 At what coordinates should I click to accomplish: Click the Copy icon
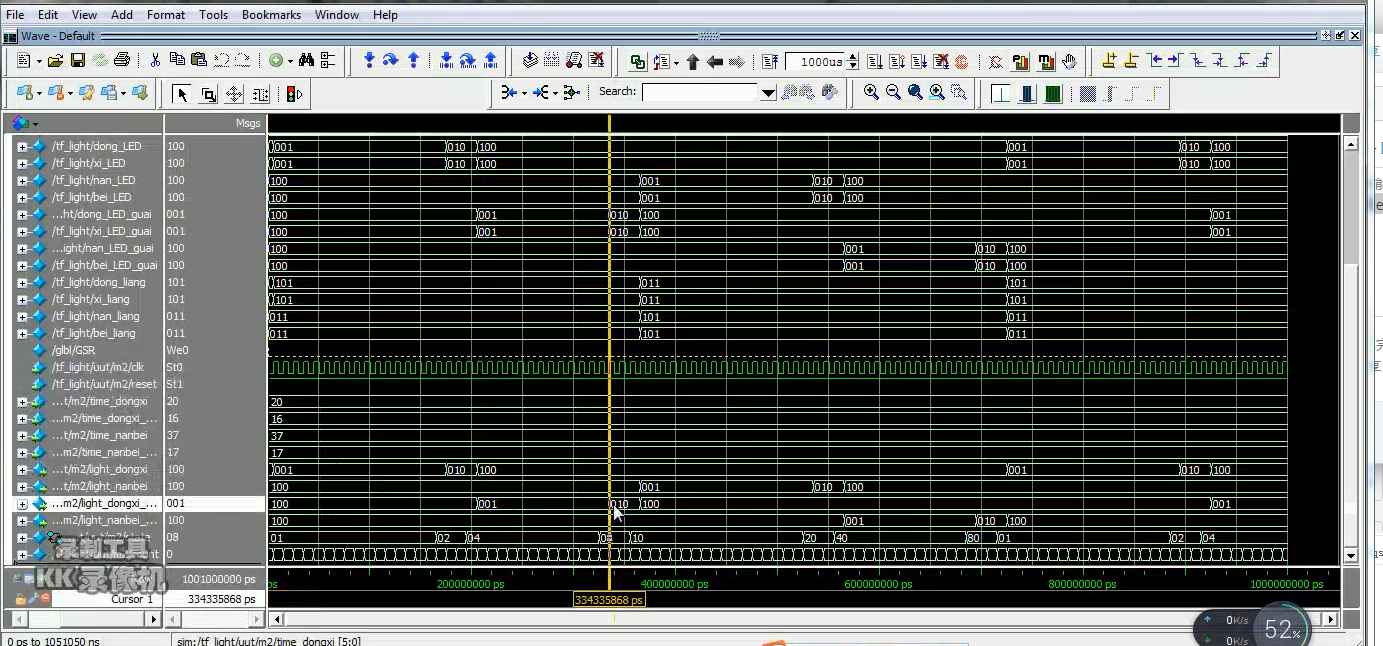coord(177,61)
